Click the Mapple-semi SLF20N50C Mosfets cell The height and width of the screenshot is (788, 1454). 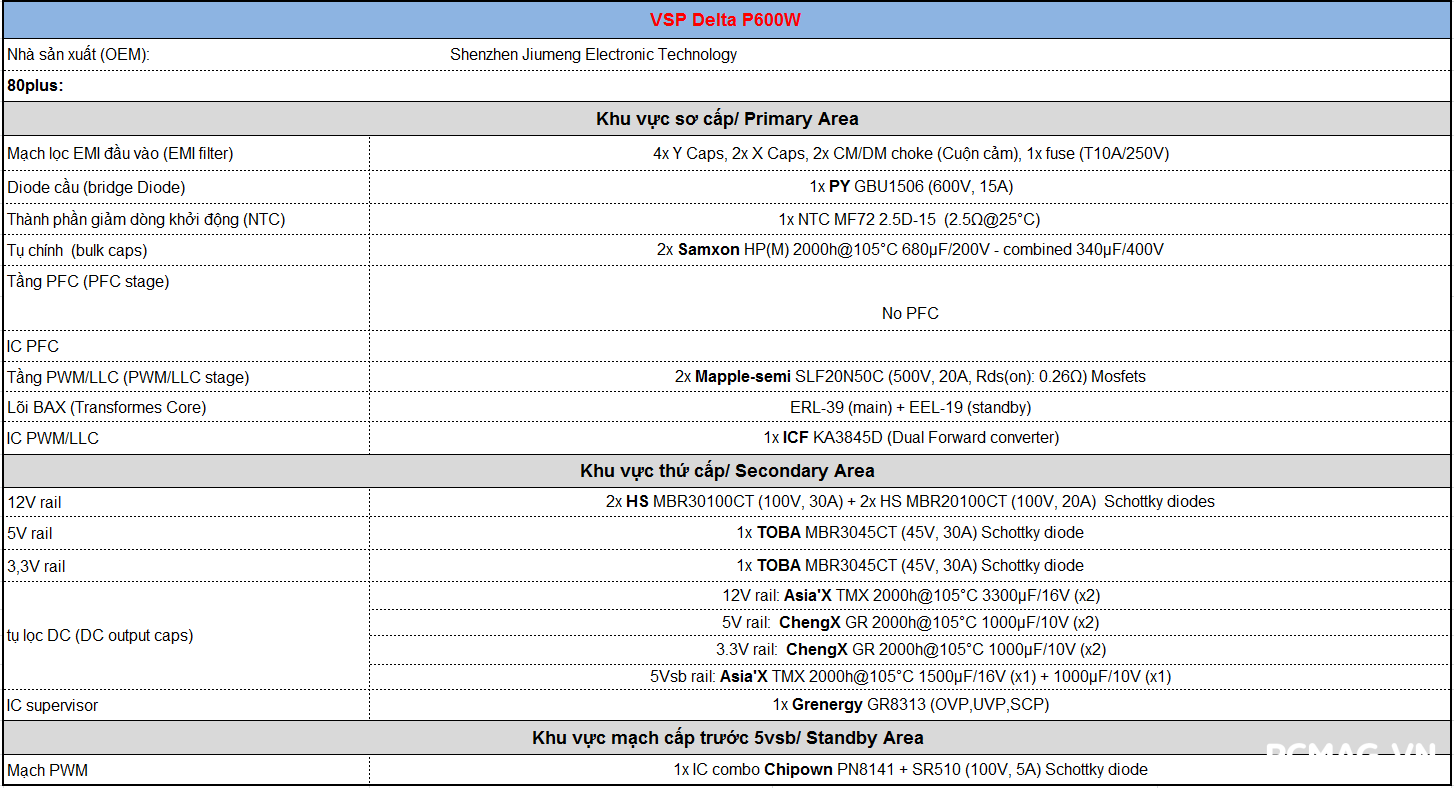click(x=910, y=377)
